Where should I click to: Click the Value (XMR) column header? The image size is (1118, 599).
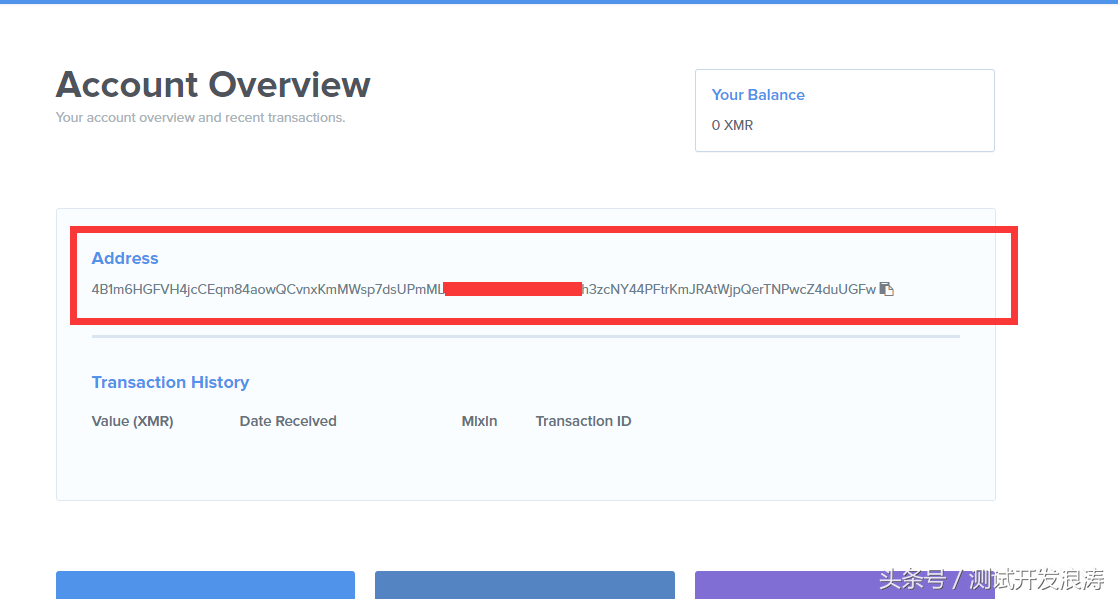[133, 421]
